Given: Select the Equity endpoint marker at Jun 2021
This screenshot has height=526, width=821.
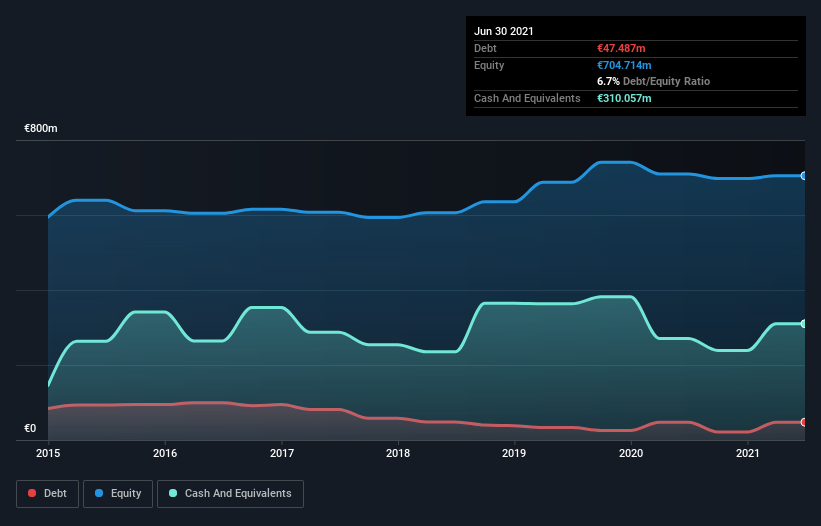Looking at the screenshot, I should (804, 176).
